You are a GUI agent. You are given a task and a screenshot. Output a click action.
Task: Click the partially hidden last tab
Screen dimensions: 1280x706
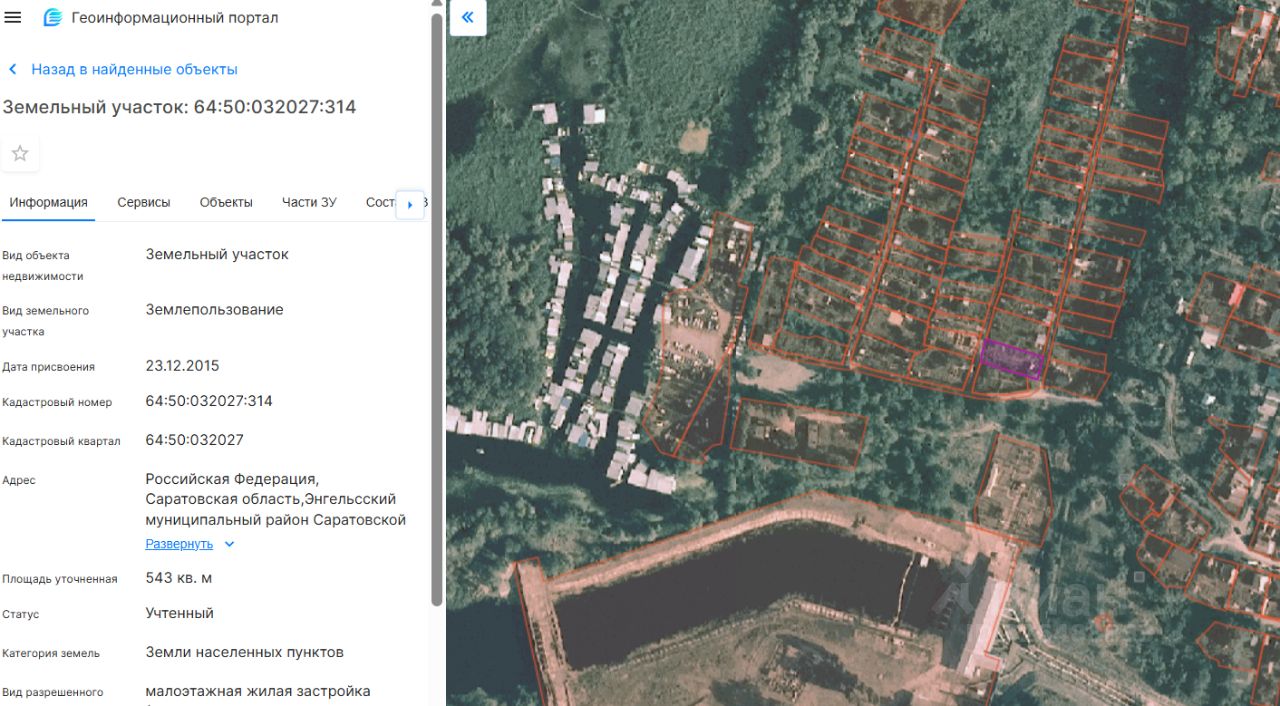click(x=380, y=202)
